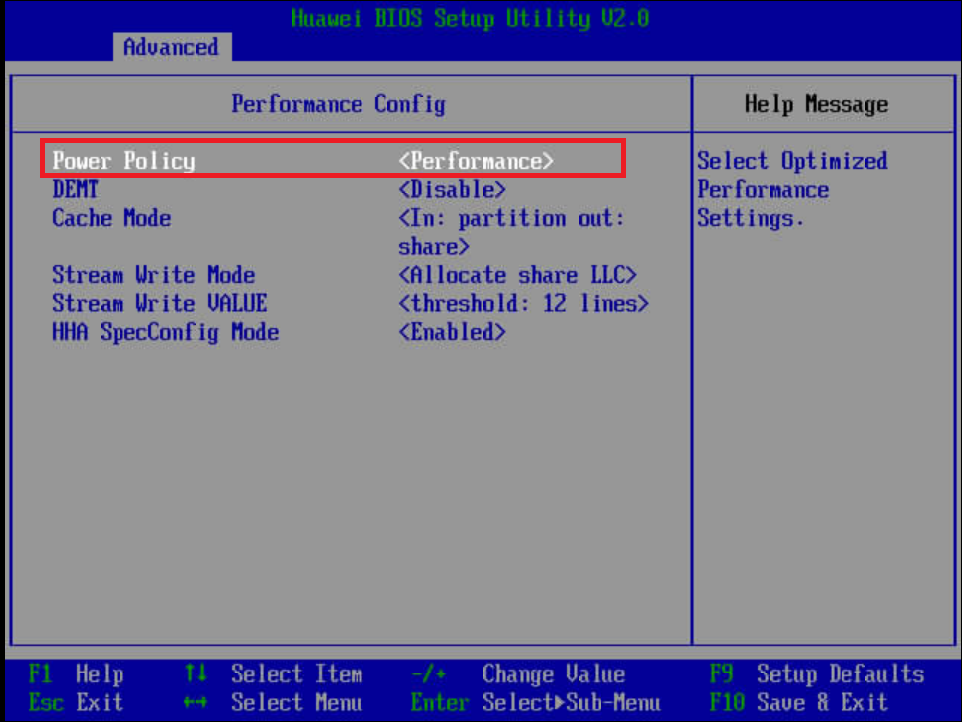The image size is (962, 722).
Task: Select the Stream Write VALUE label
Action: point(160,304)
